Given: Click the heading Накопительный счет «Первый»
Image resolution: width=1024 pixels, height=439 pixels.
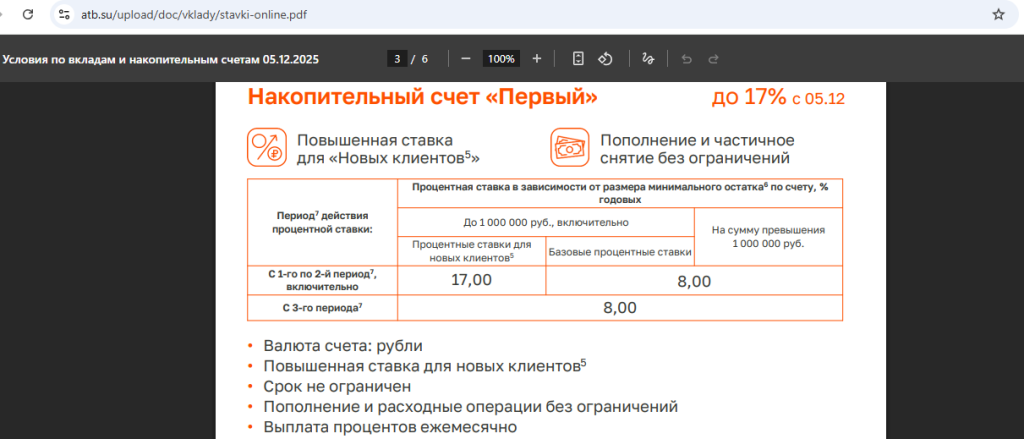Looking at the screenshot, I should 423,97.
